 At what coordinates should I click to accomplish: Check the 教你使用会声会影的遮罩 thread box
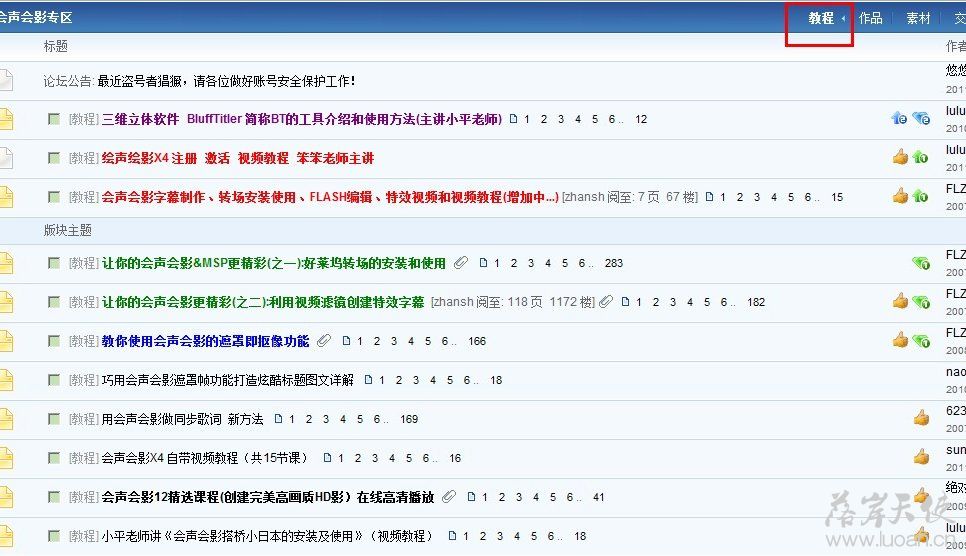click(54, 341)
